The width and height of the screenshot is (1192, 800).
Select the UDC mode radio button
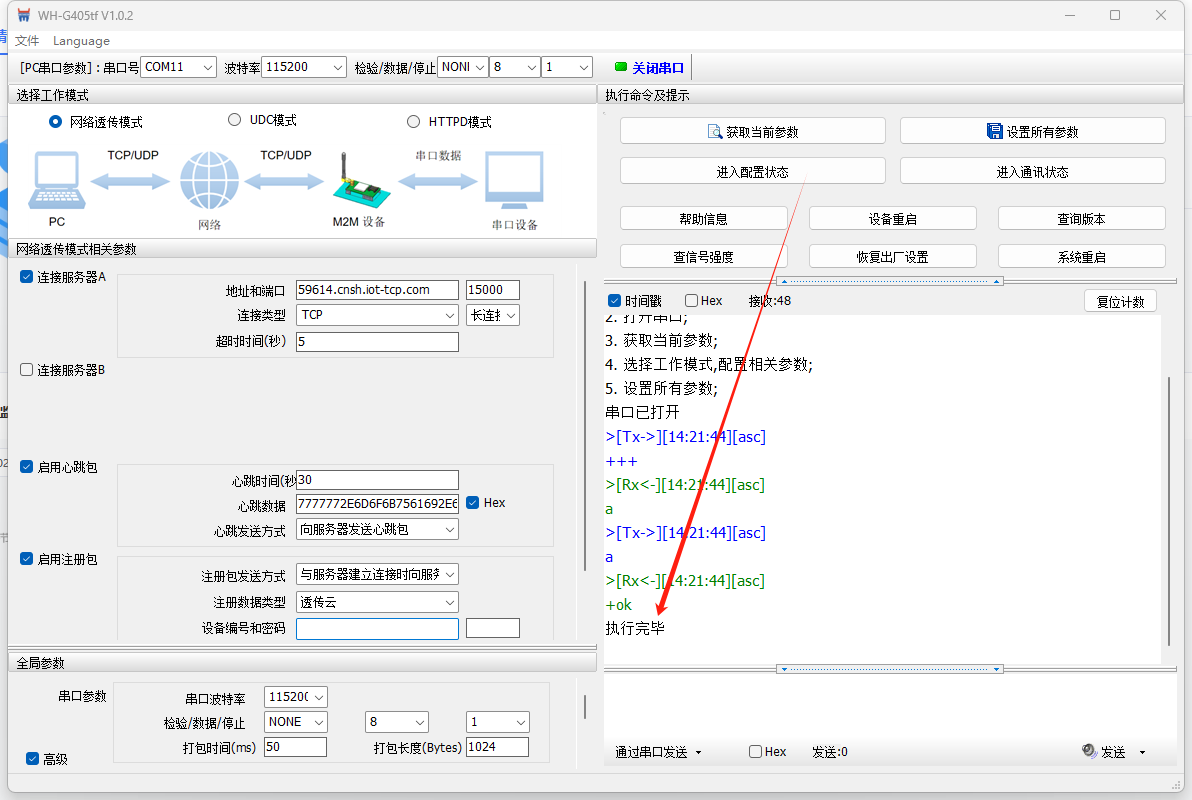tap(235, 120)
